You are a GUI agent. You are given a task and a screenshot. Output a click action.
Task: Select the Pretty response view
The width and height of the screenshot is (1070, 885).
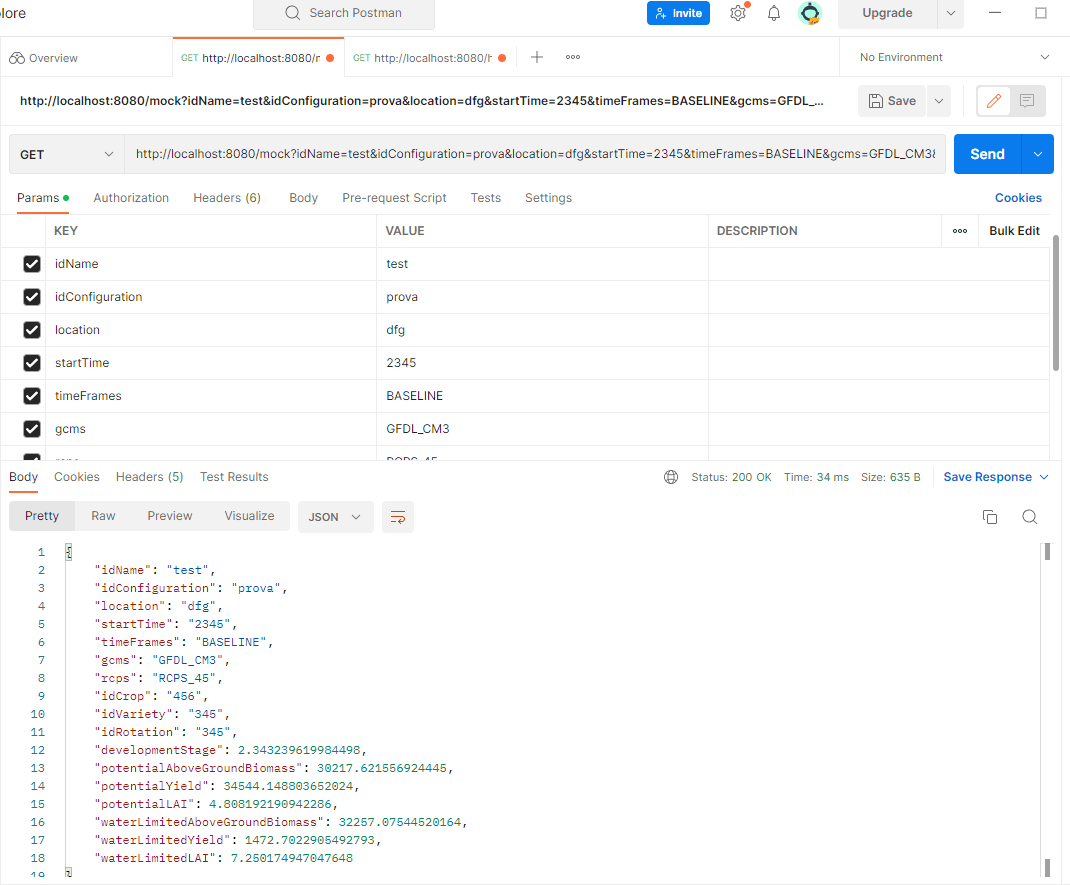[42, 516]
